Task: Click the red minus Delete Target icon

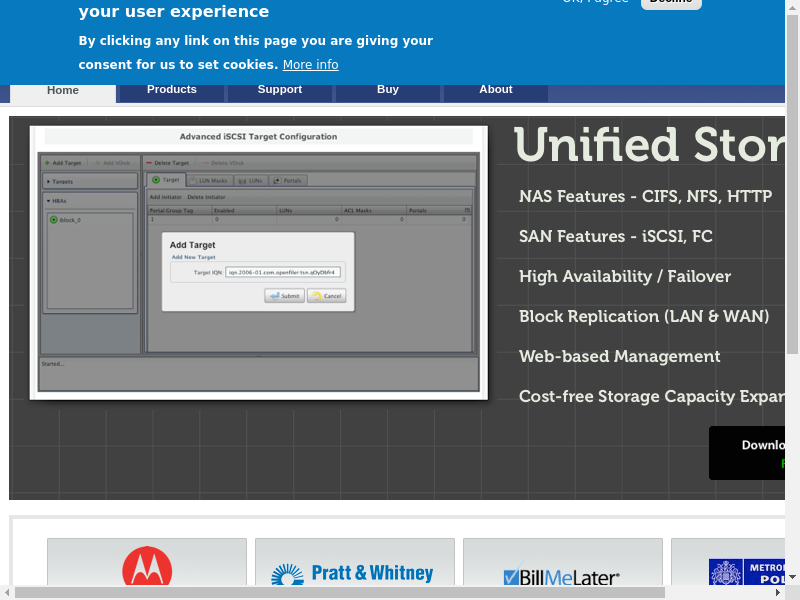Action: pyautogui.click(x=149, y=162)
